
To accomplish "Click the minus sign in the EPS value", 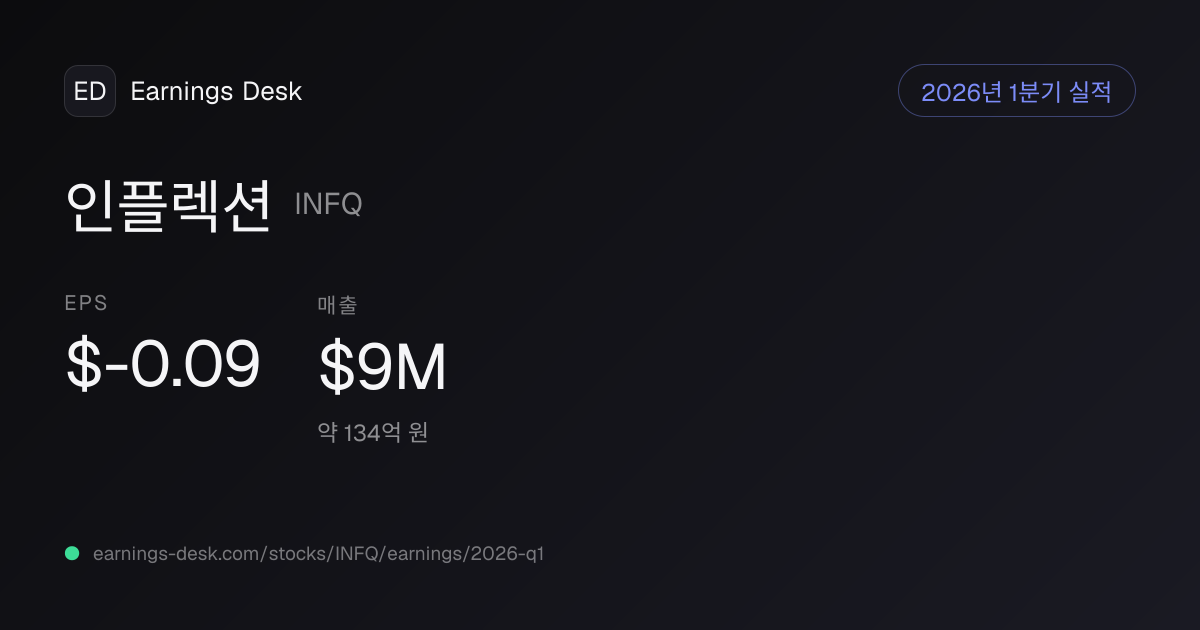I will [114, 368].
